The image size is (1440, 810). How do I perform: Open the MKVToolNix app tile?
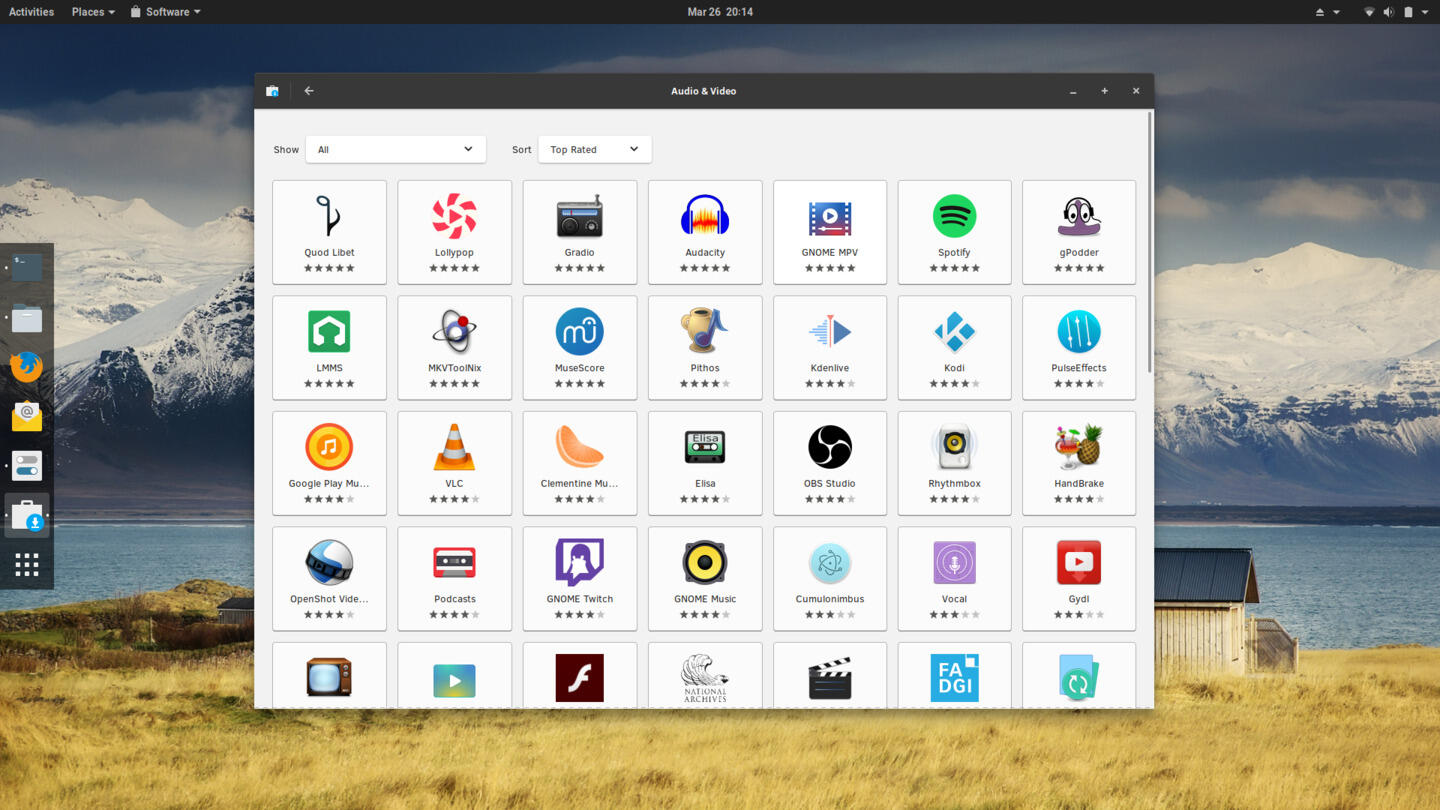click(x=454, y=347)
